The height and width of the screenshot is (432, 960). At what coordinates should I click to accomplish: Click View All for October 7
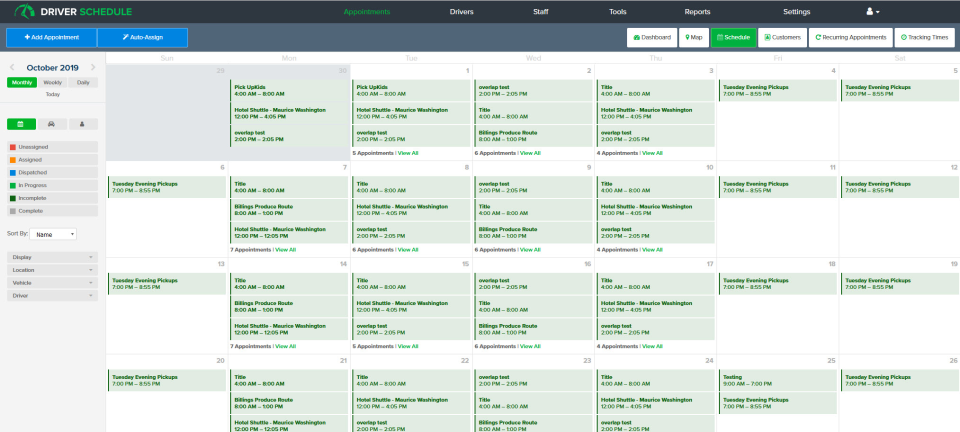click(285, 250)
